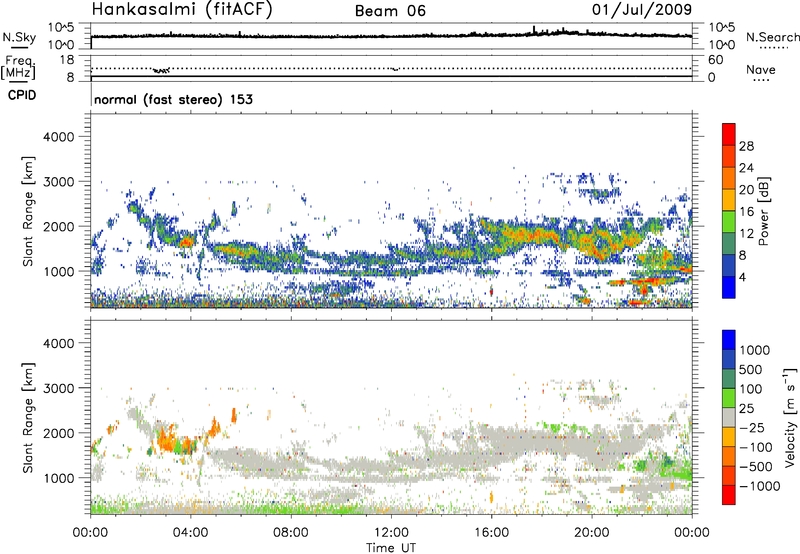Click the '100' velocity colorbar label

point(751,389)
